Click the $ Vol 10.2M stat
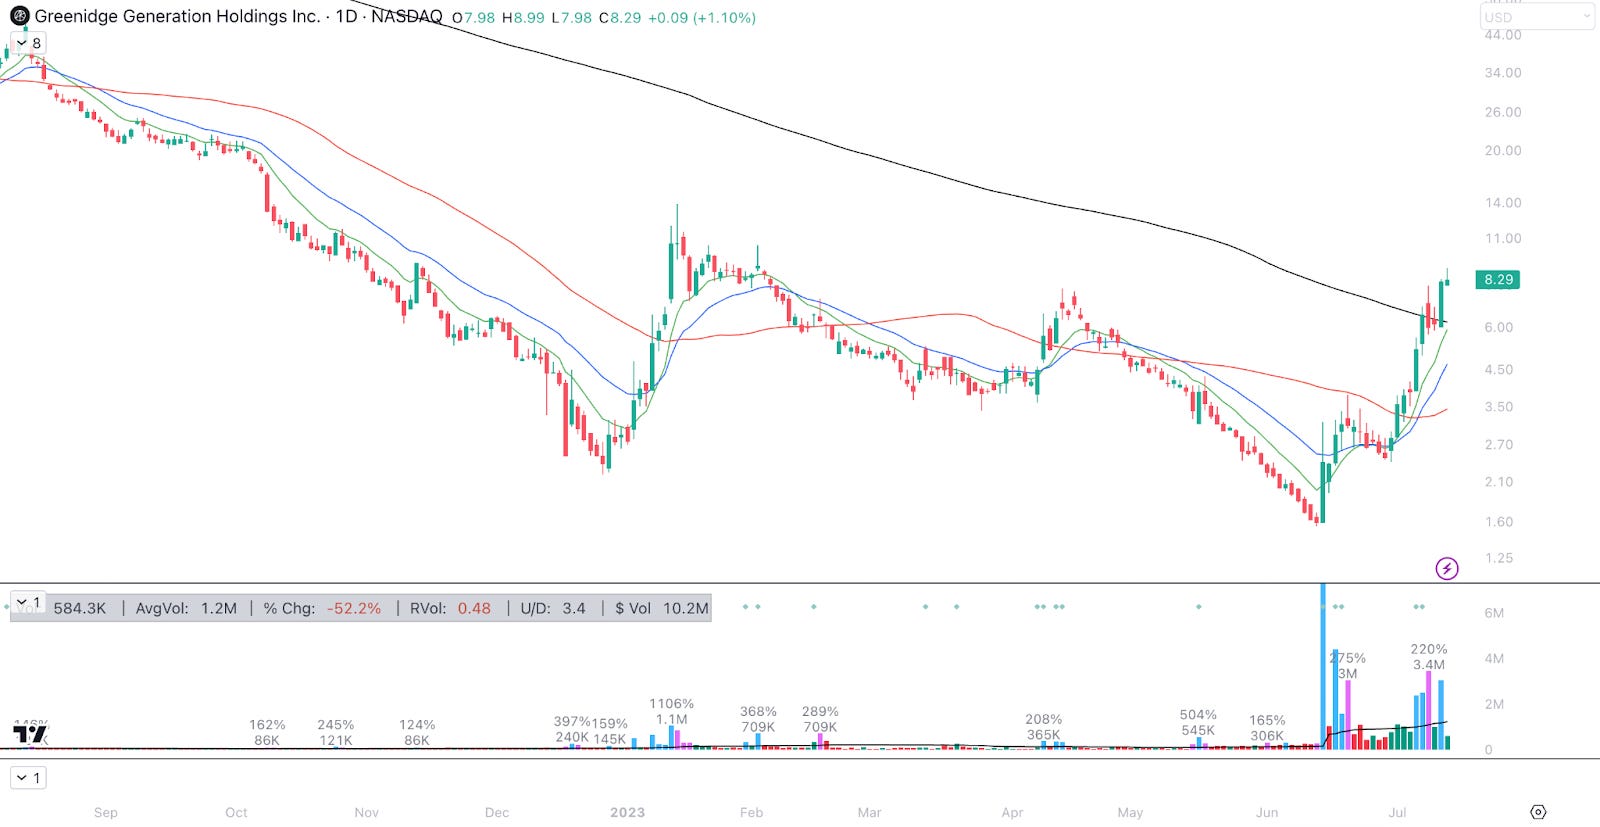This screenshot has height=827, width=1600. 662,608
